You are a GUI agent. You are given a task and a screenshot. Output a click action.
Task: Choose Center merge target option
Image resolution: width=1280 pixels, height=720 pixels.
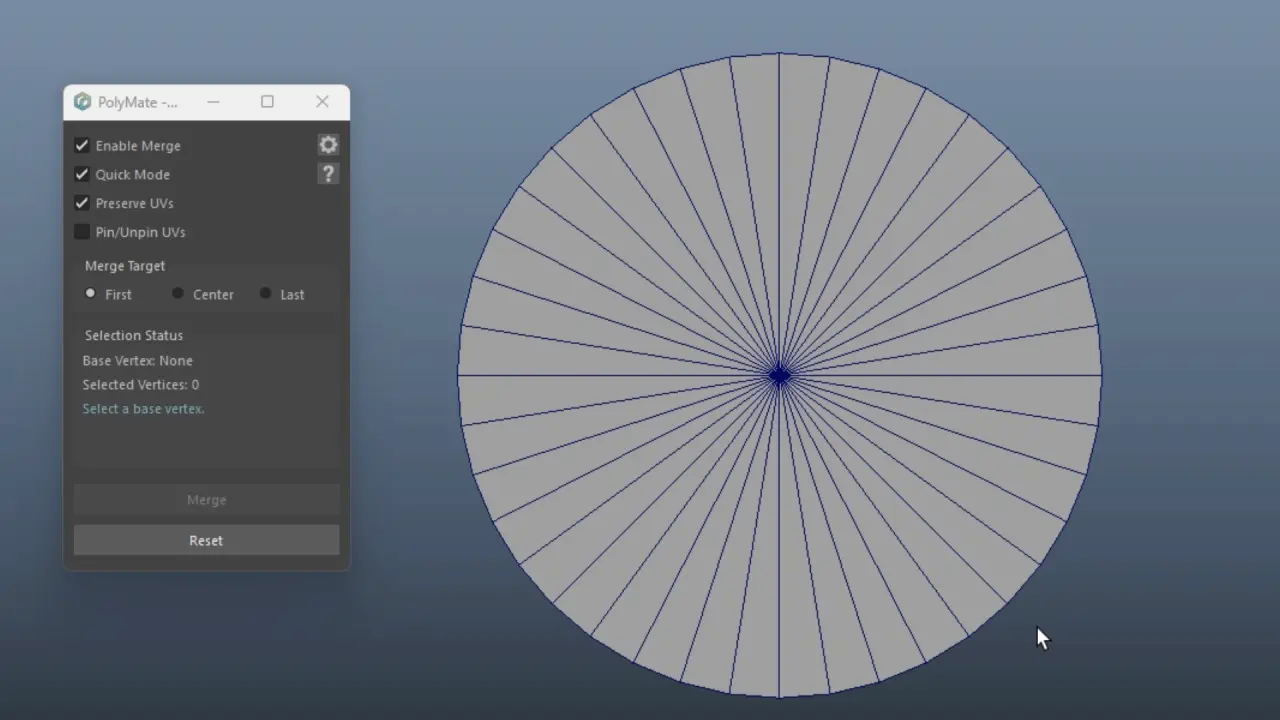178,294
